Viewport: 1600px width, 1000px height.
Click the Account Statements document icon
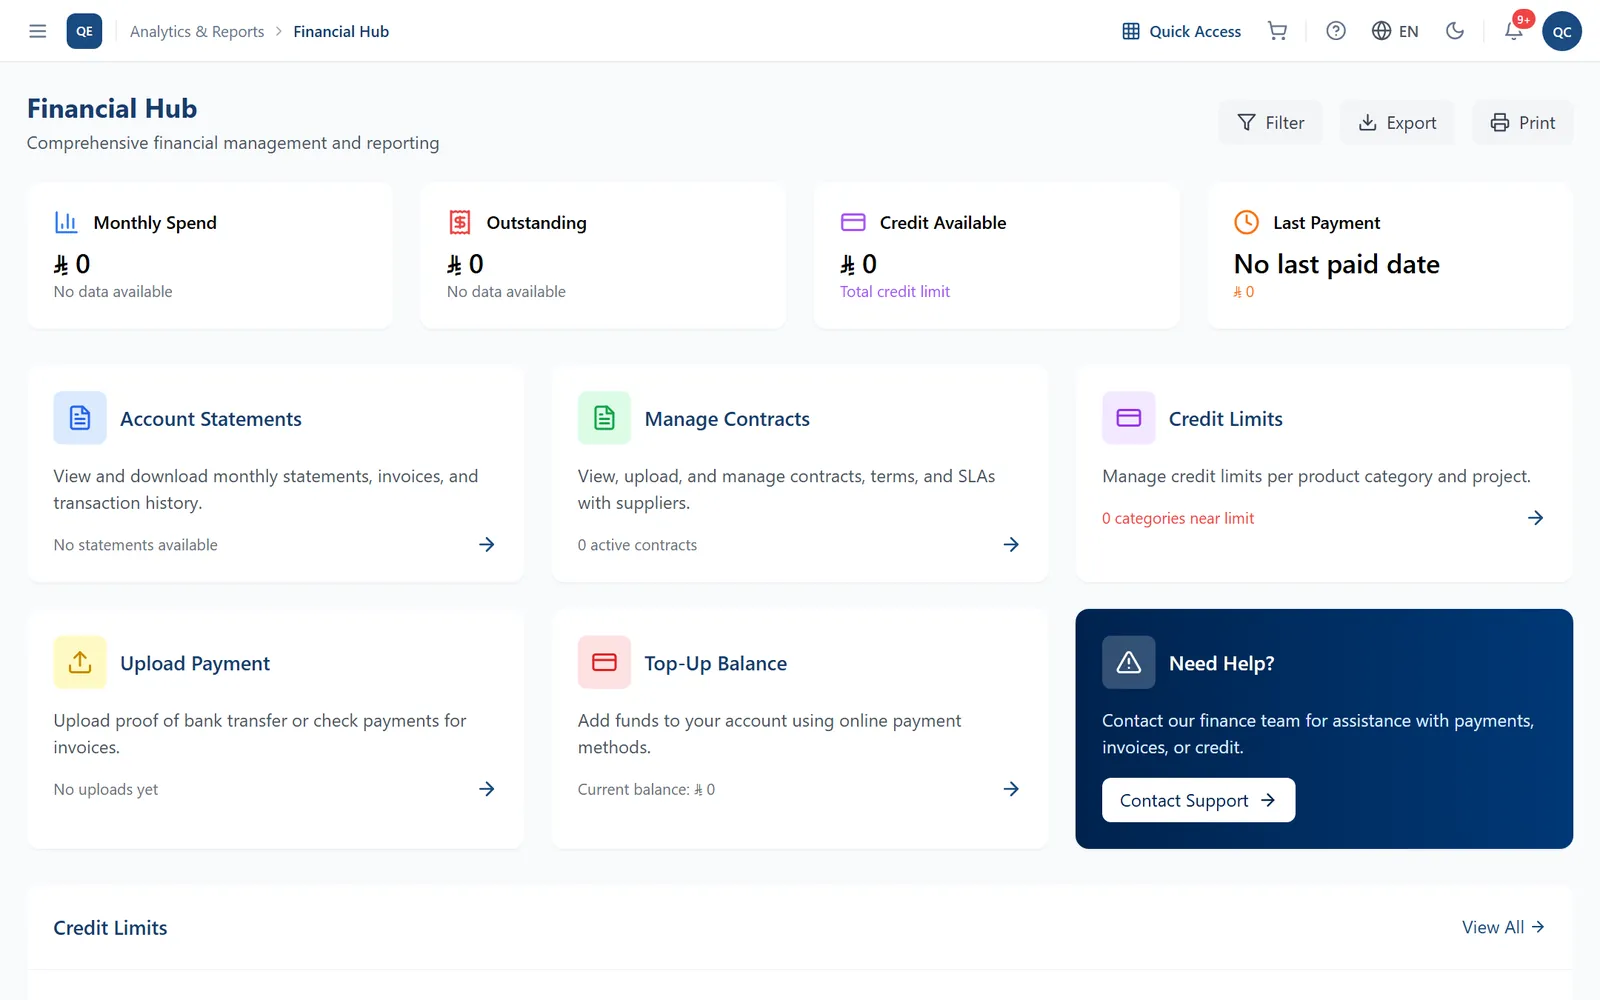point(80,418)
